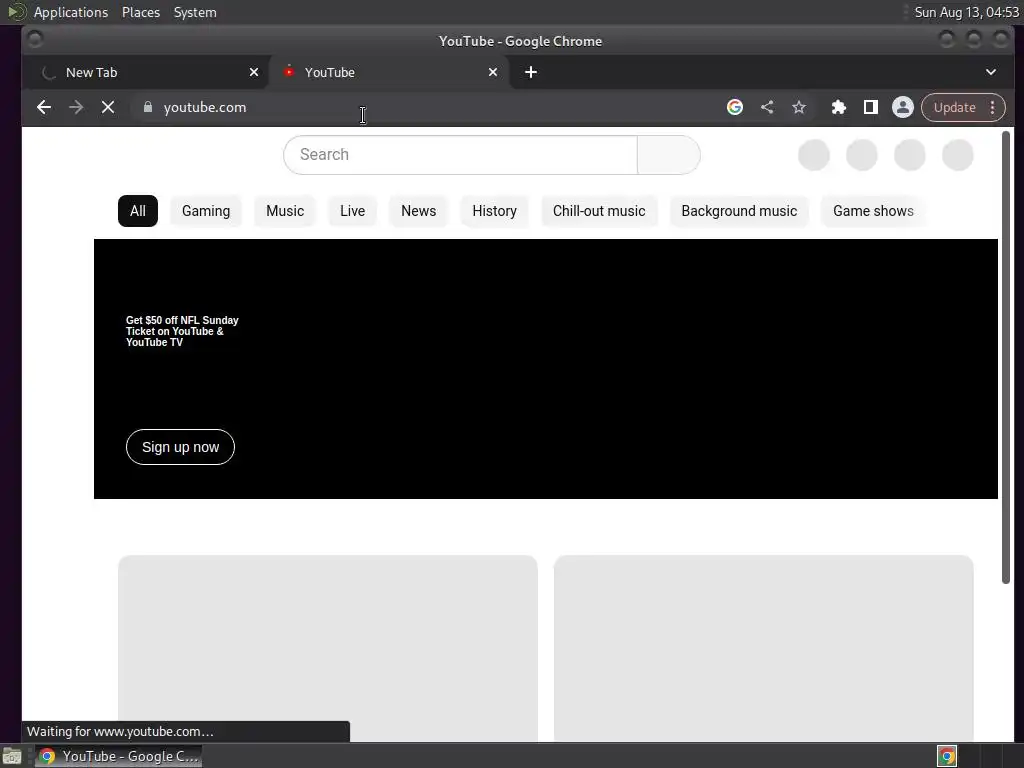Open the Chrome profile avatar
1024x768 pixels.
(903, 107)
